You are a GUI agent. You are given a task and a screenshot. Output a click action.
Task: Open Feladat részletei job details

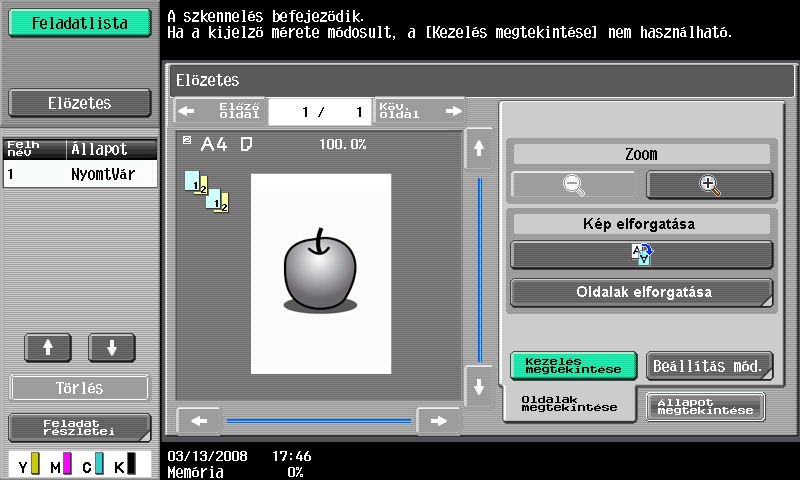click(x=80, y=427)
